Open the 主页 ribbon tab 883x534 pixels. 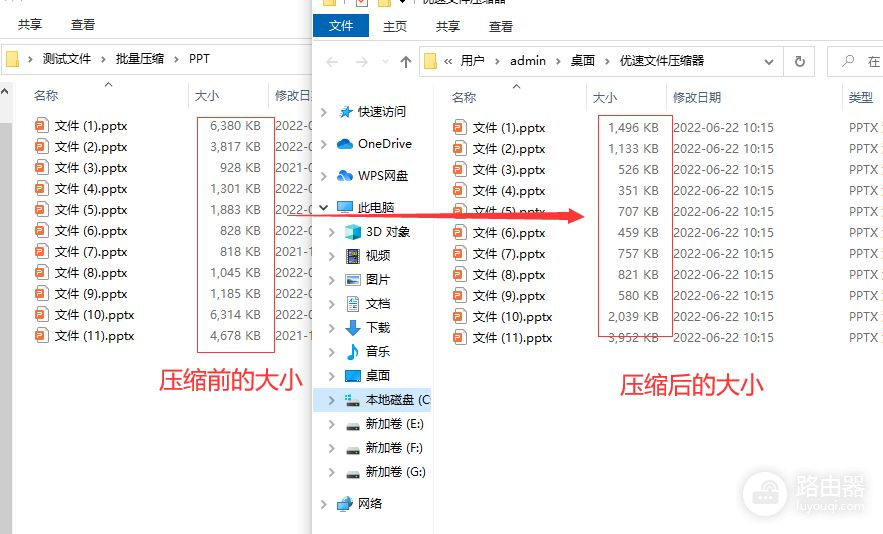(395, 26)
